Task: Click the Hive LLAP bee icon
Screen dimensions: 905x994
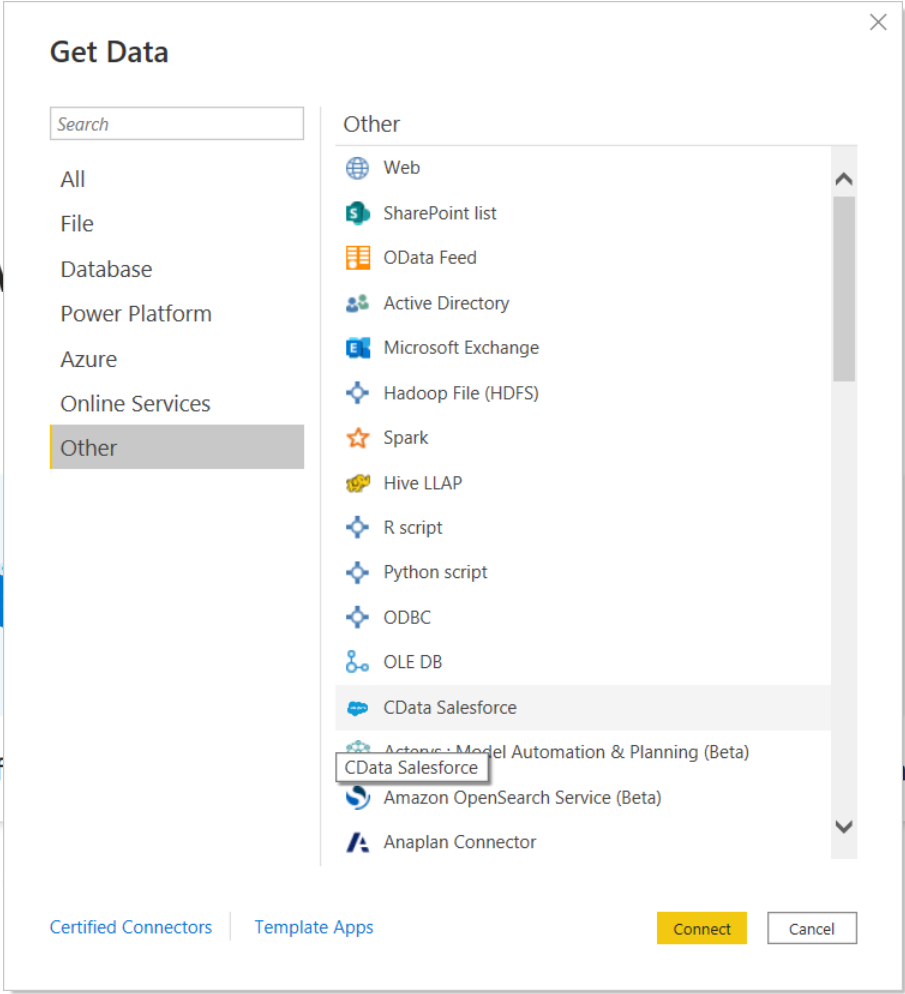Action: 357,483
